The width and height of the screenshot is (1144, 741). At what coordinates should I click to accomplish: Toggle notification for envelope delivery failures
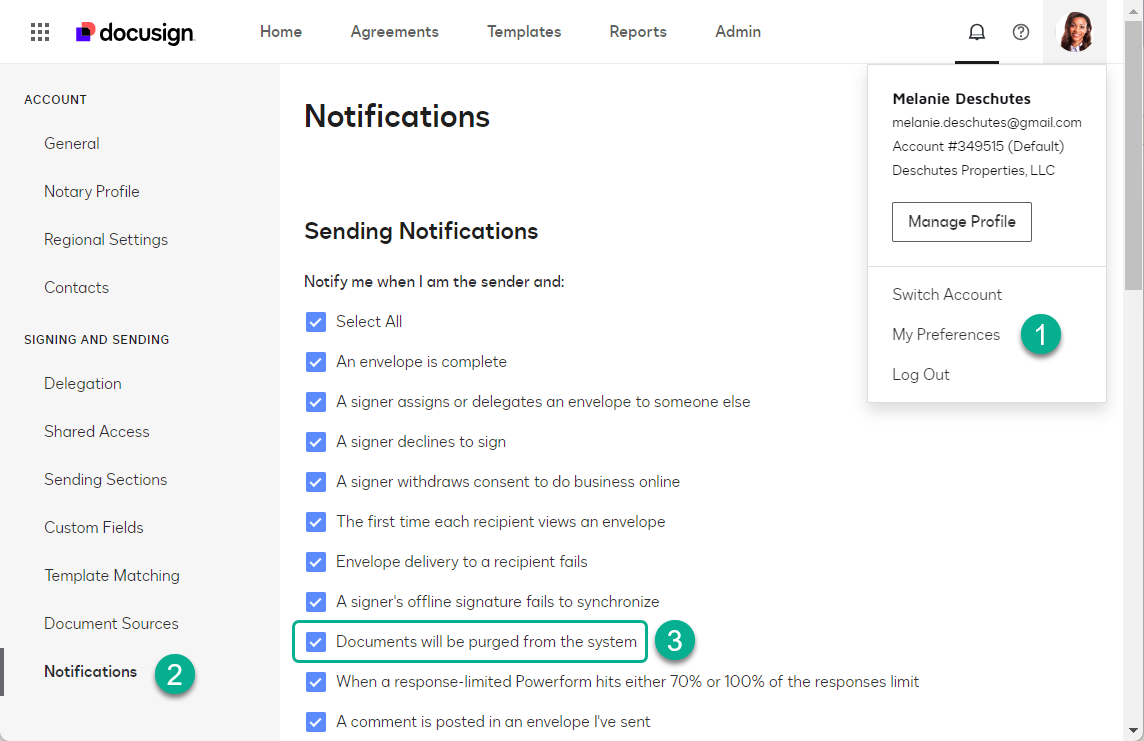pos(316,561)
